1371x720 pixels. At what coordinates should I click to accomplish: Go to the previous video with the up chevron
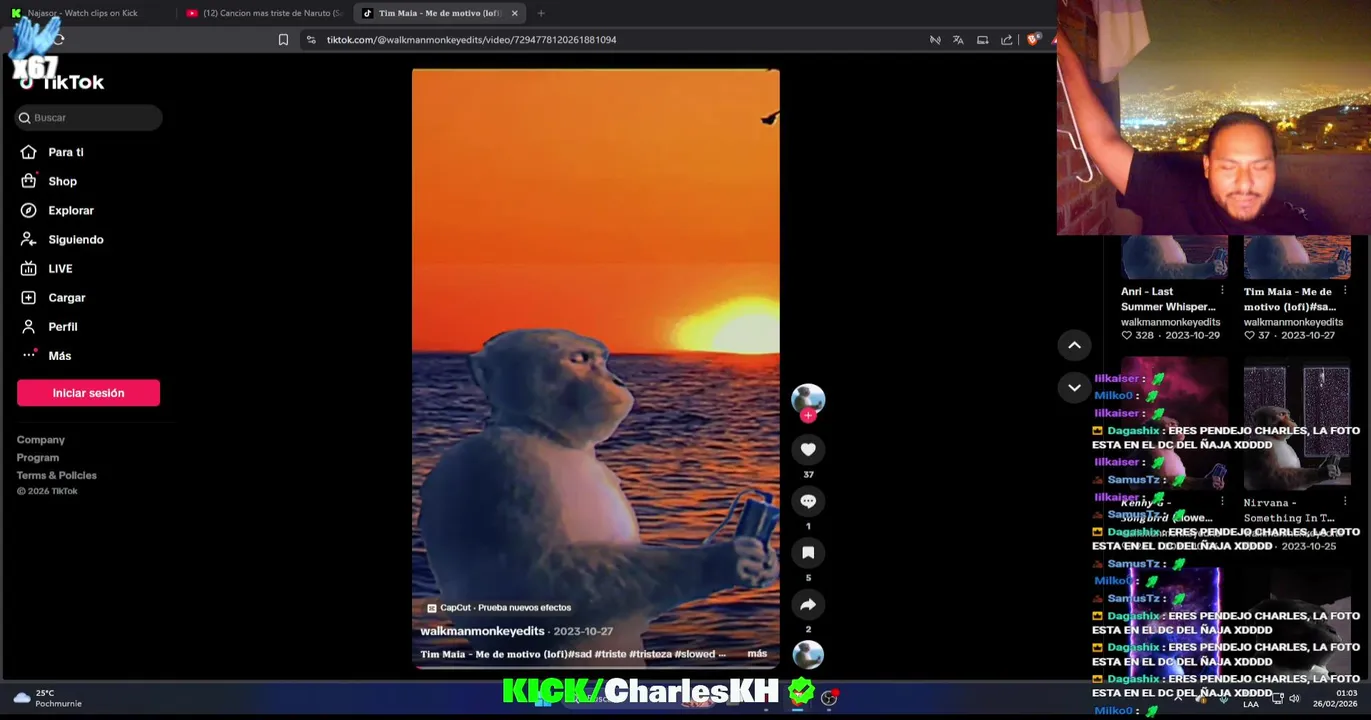click(x=1074, y=345)
